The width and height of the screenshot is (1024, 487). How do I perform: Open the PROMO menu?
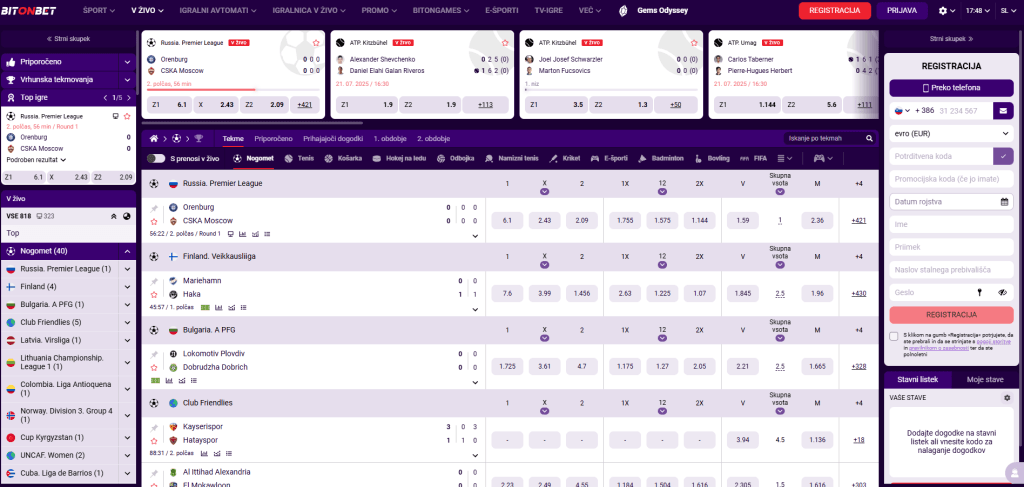tap(379, 10)
